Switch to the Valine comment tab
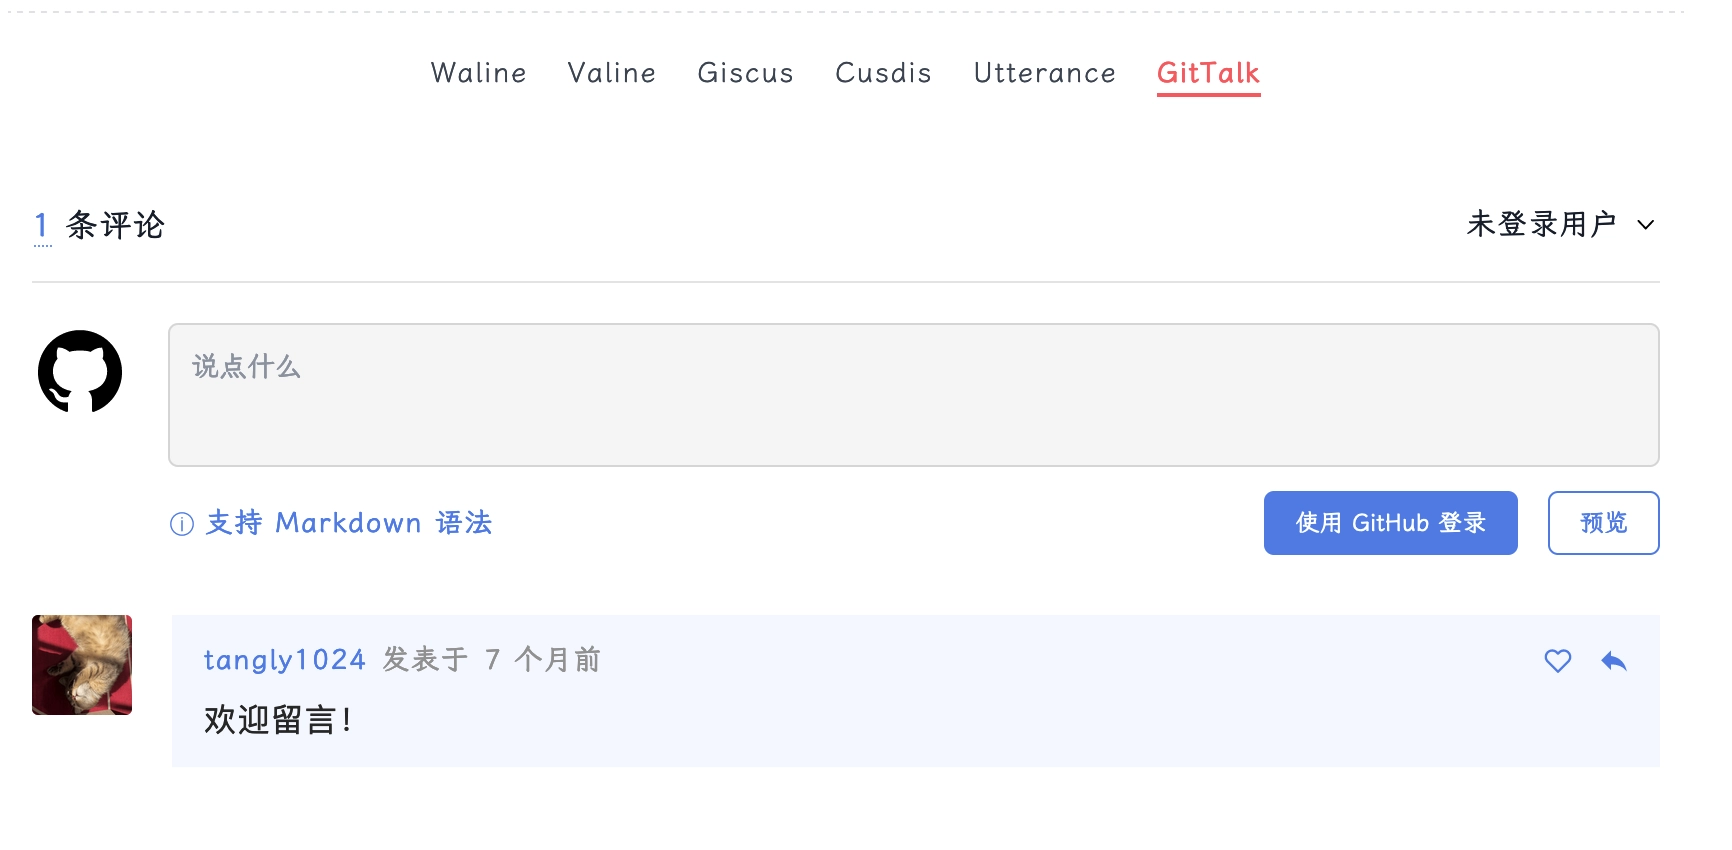The height and width of the screenshot is (850, 1732). click(612, 73)
